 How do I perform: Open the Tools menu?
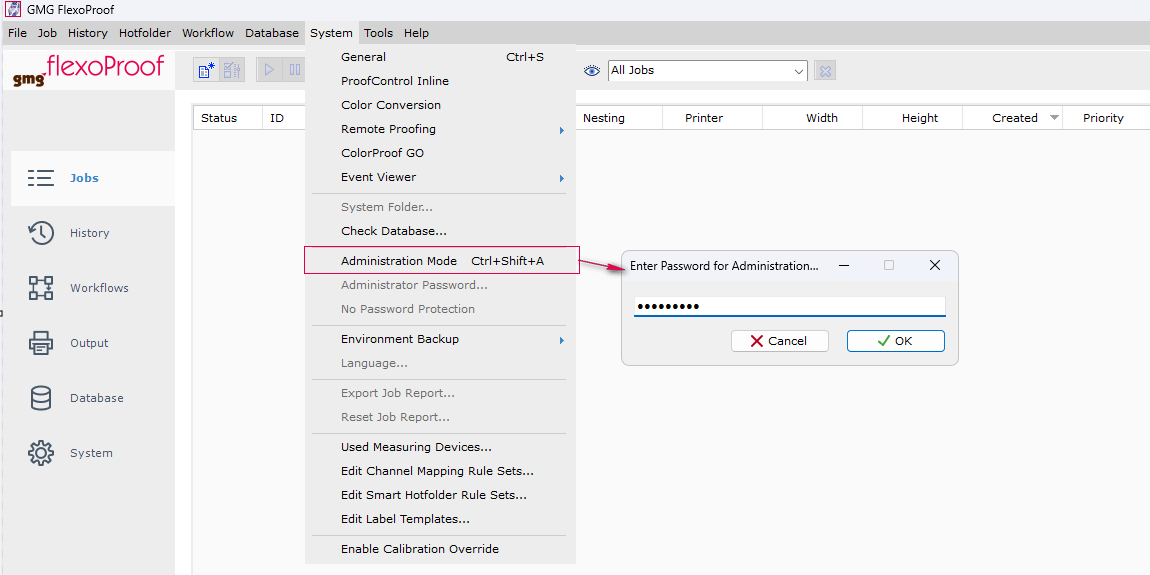[378, 33]
